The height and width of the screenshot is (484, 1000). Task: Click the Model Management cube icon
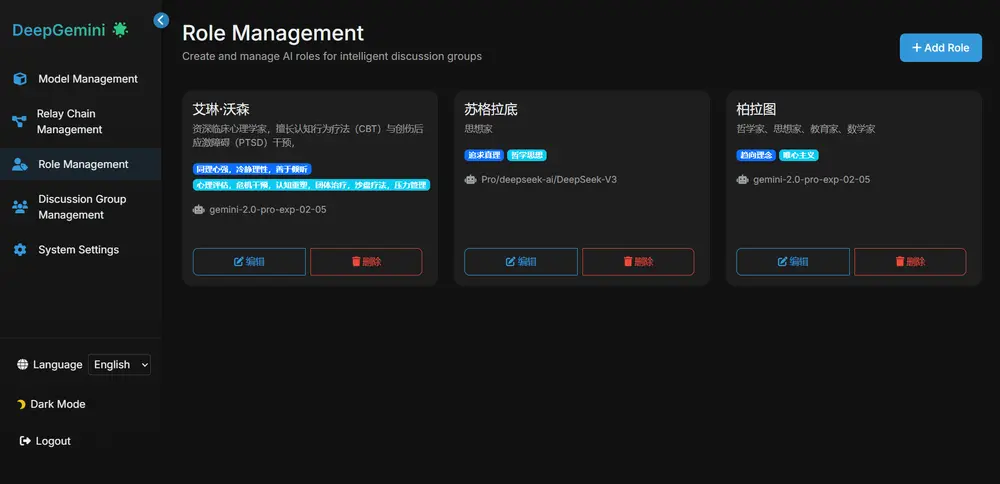tap(20, 79)
